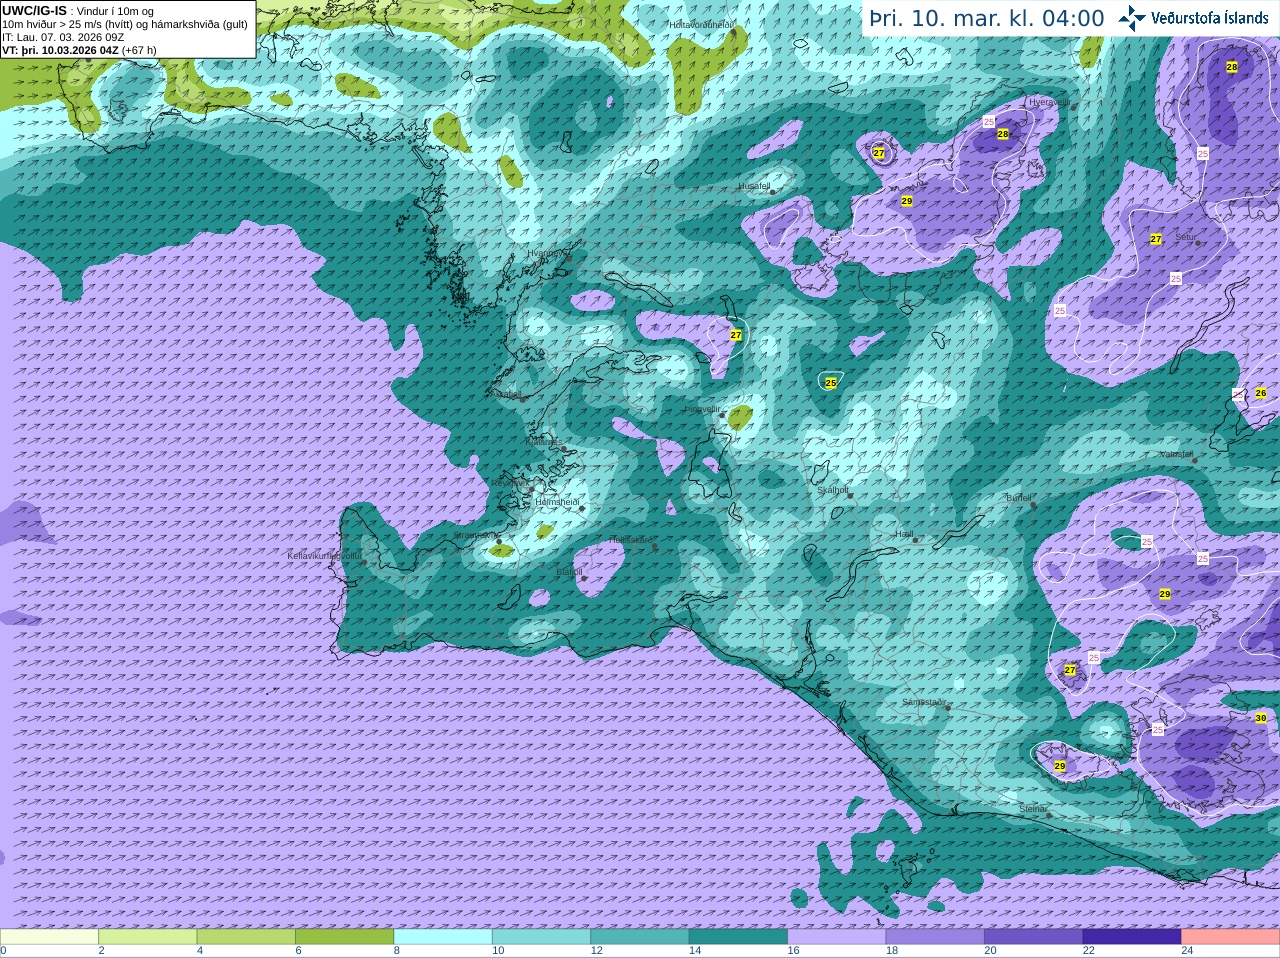Viewport: 1280px width, 958px height.
Task: Click the yellow gust marker 26
Action: [x=1260, y=393]
